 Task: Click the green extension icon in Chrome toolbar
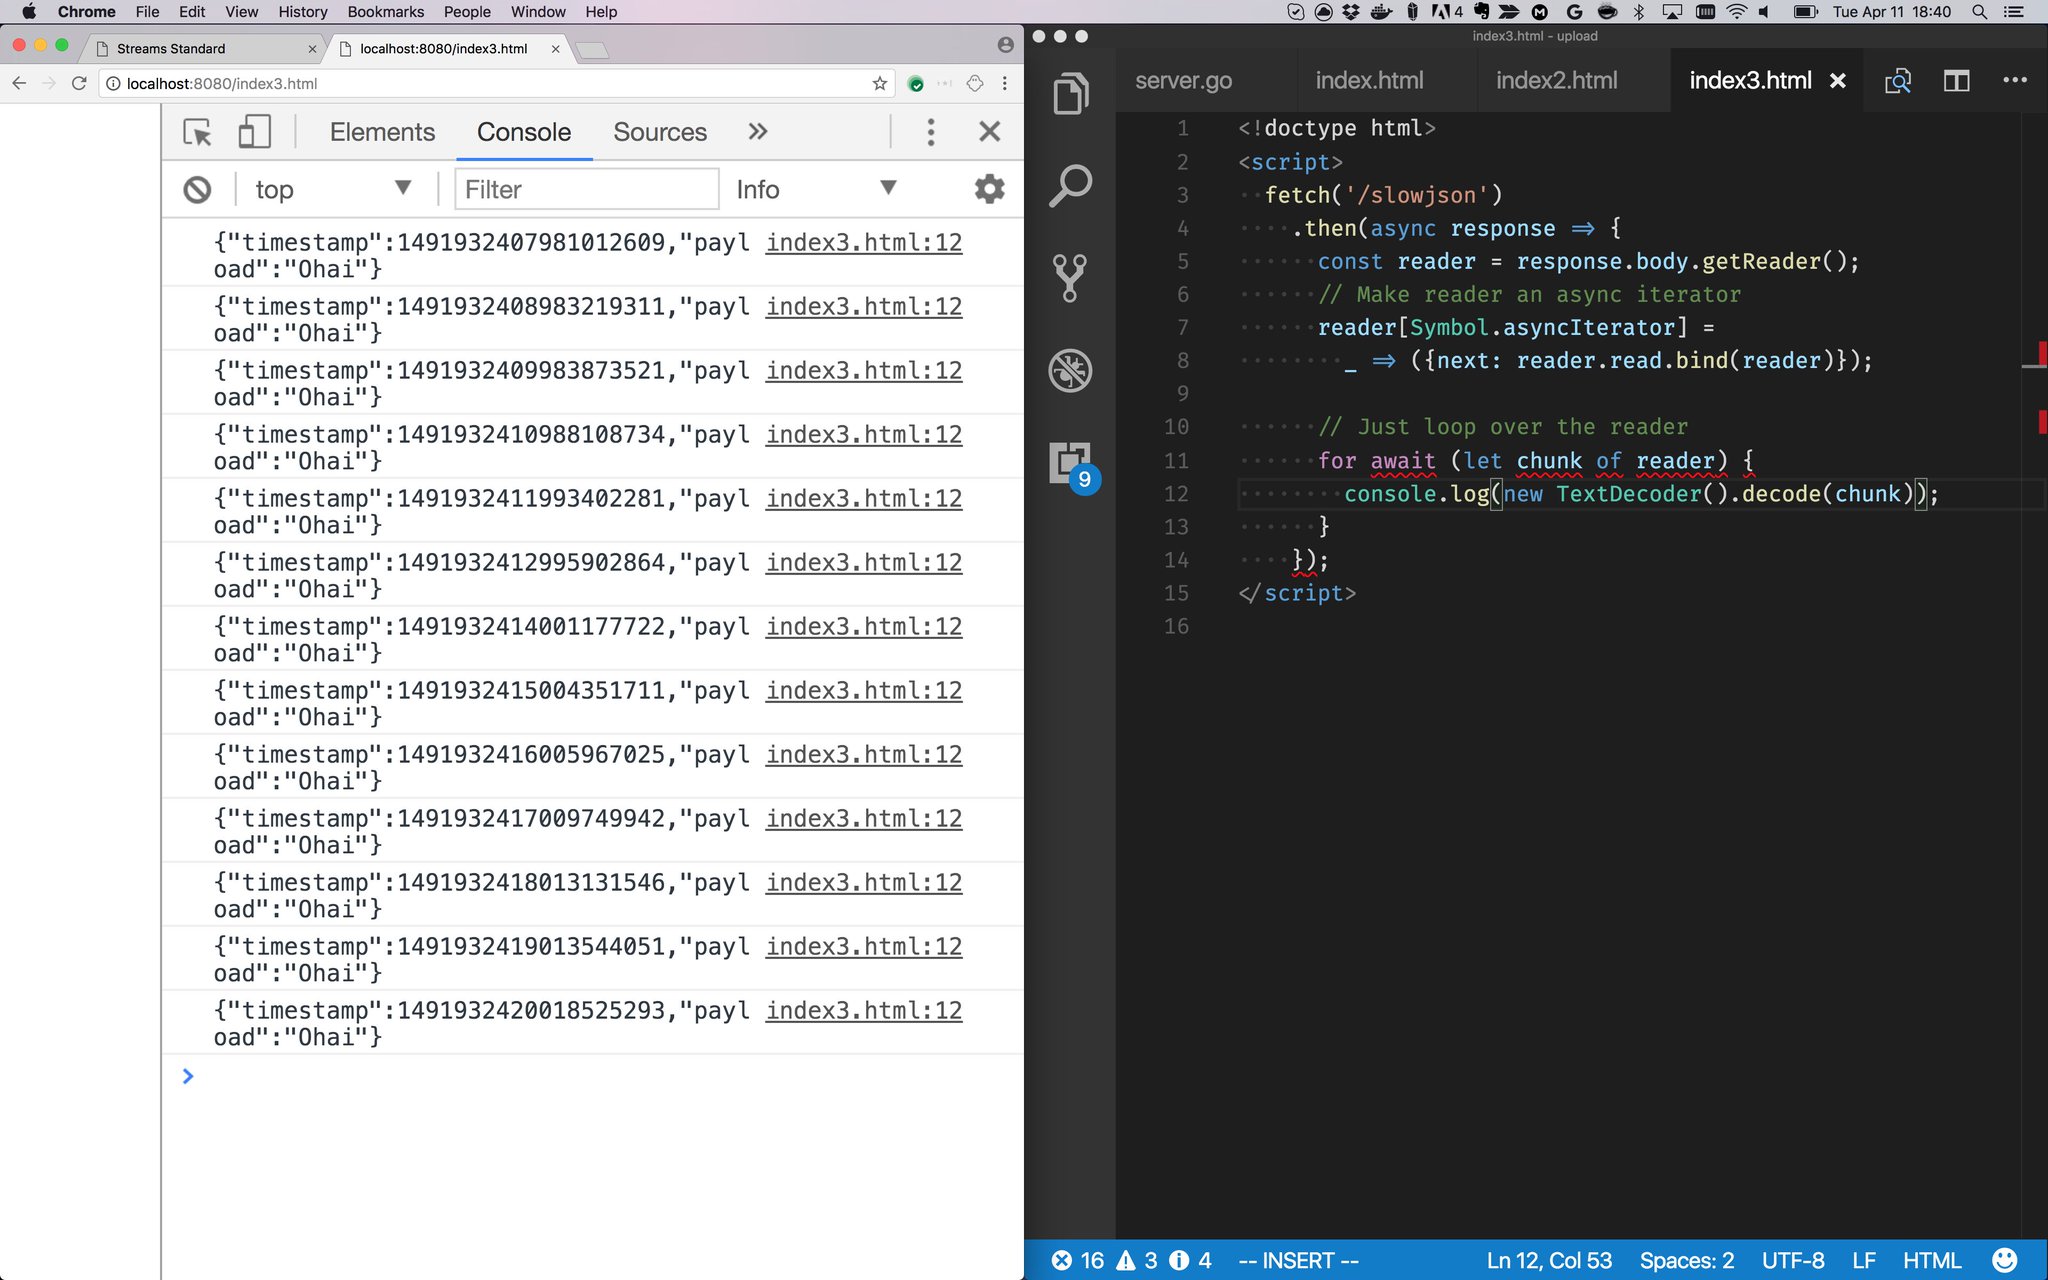tap(916, 84)
